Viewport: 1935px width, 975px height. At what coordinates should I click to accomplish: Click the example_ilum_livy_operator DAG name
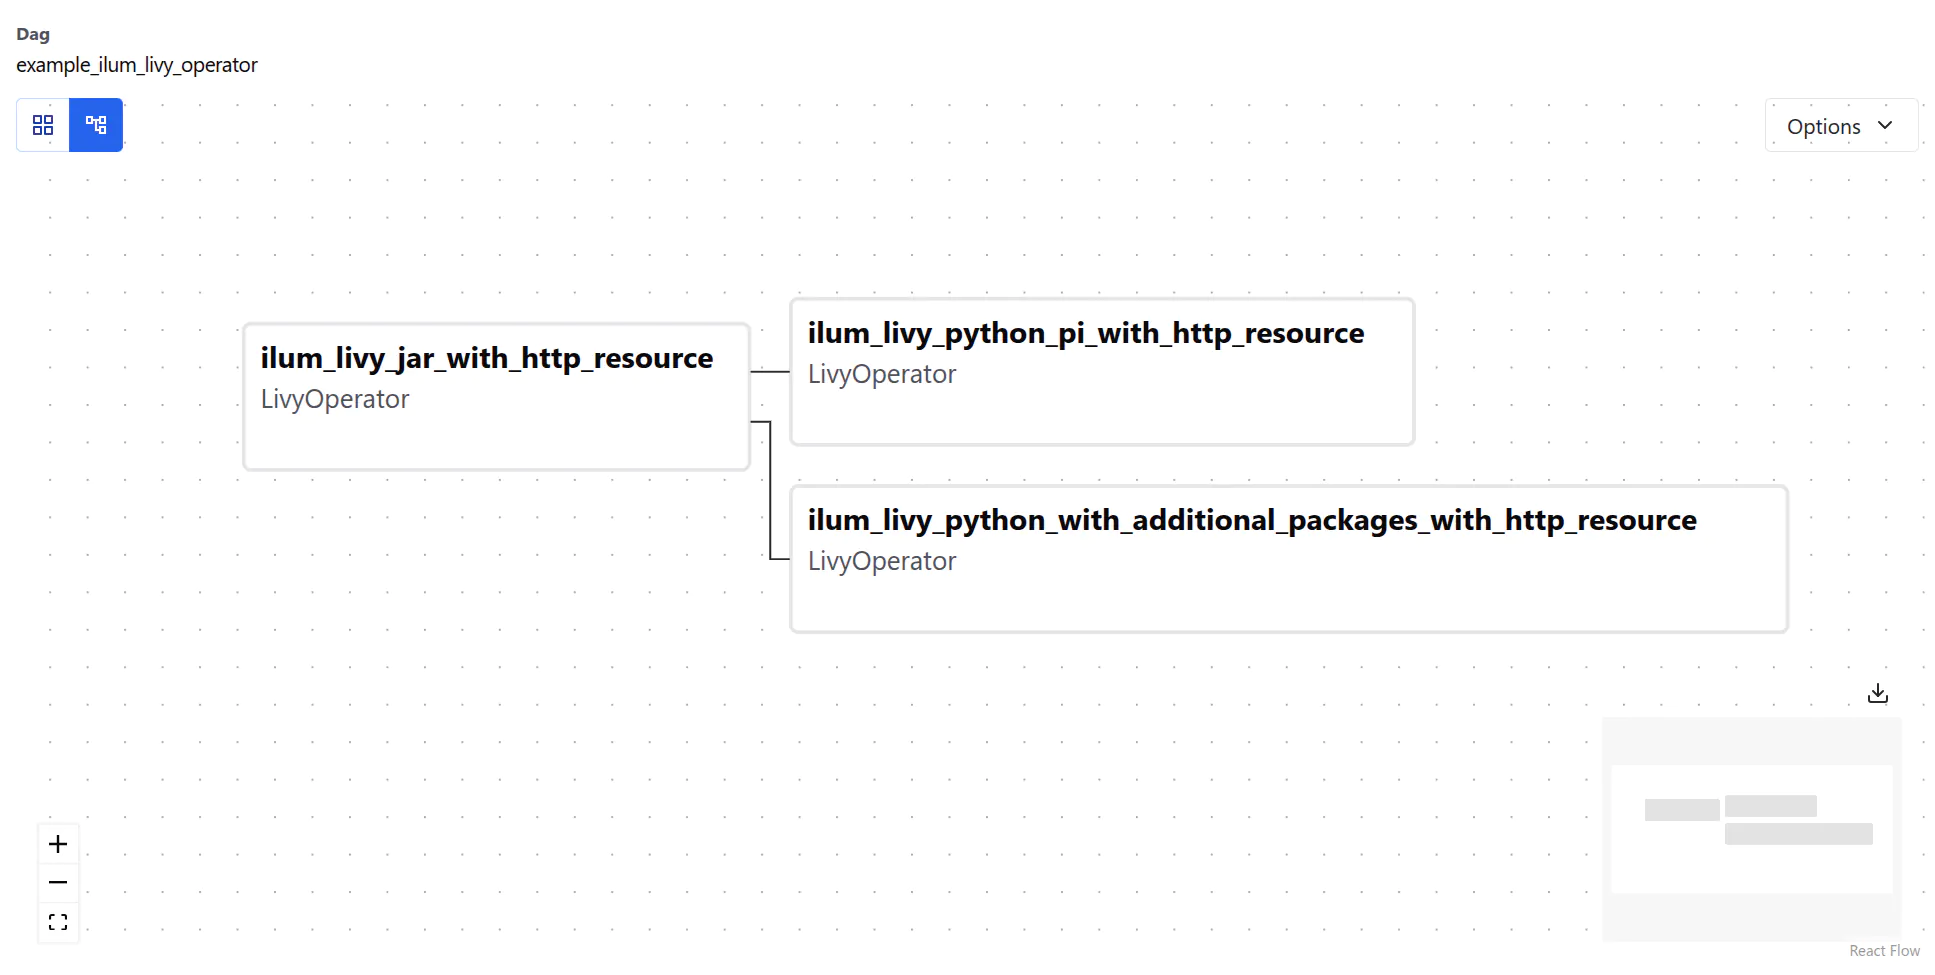(x=137, y=65)
